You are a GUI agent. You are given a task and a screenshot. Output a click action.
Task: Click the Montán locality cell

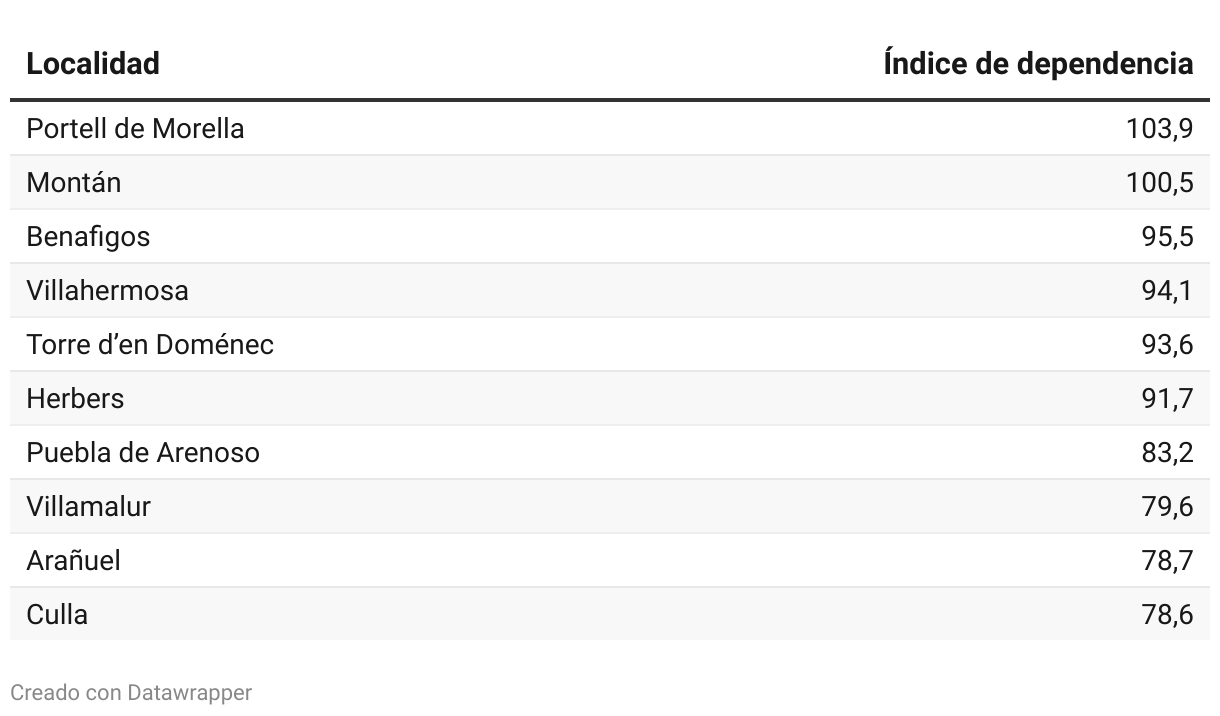coord(74,183)
